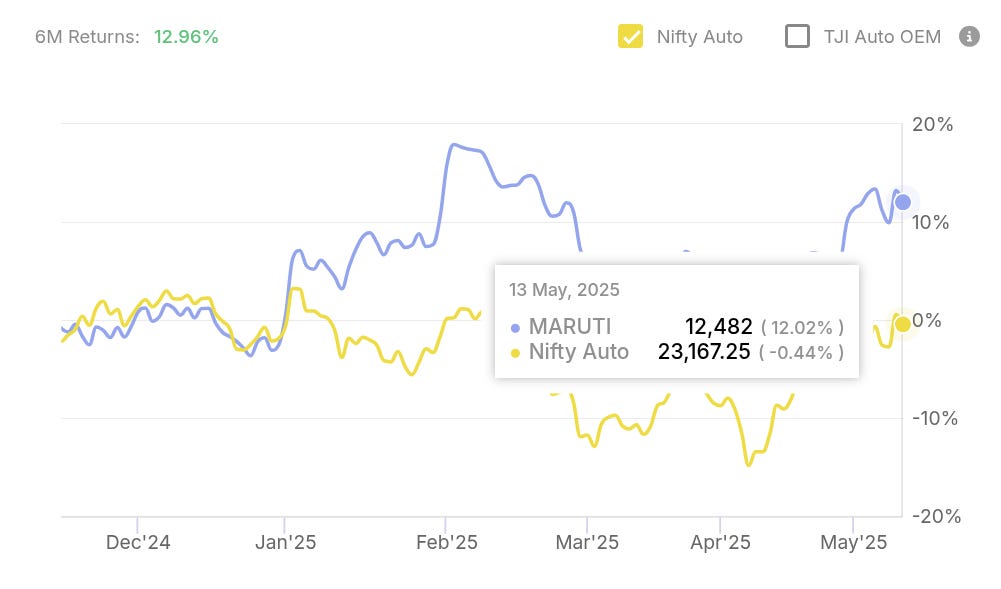Enable the TJI Auto OEM checkbox
Screen dimensions: 1001x589
(x=797, y=37)
